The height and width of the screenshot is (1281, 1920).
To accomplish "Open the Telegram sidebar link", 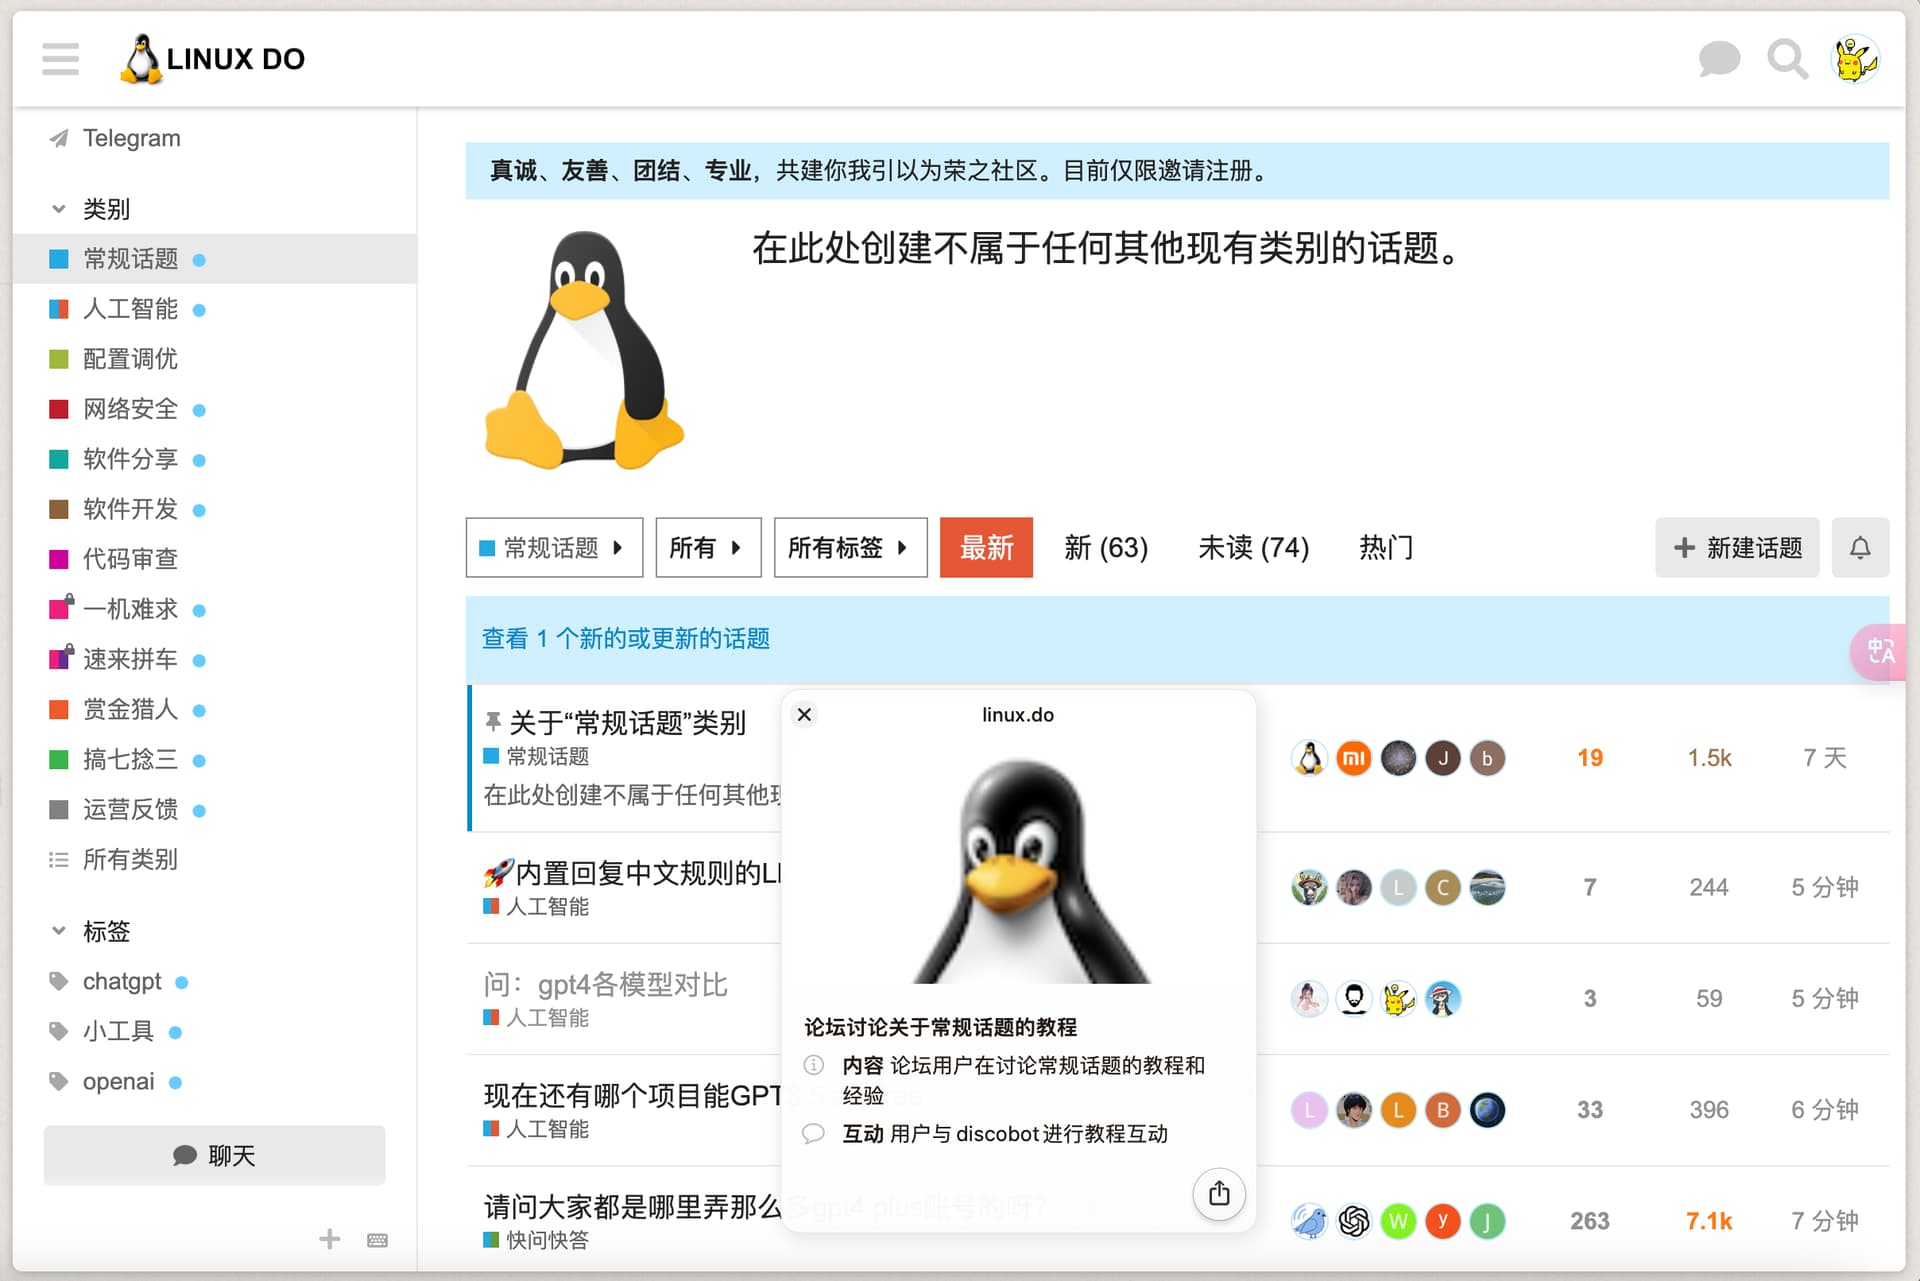I will pos(131,138).
